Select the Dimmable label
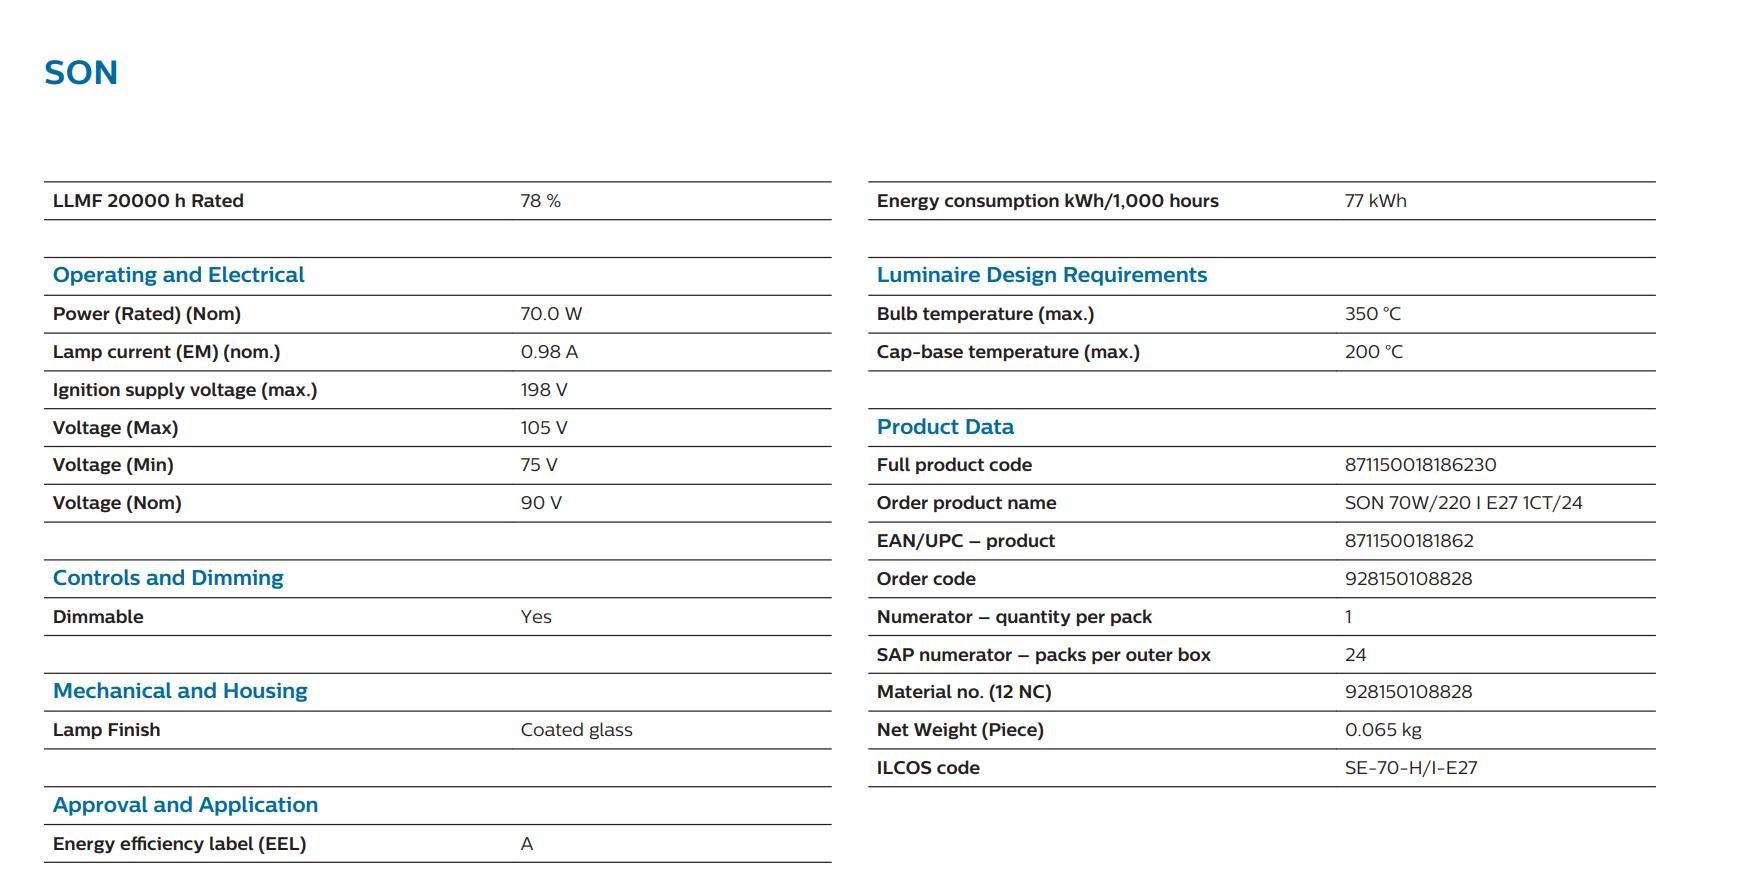 click(98, 617)
